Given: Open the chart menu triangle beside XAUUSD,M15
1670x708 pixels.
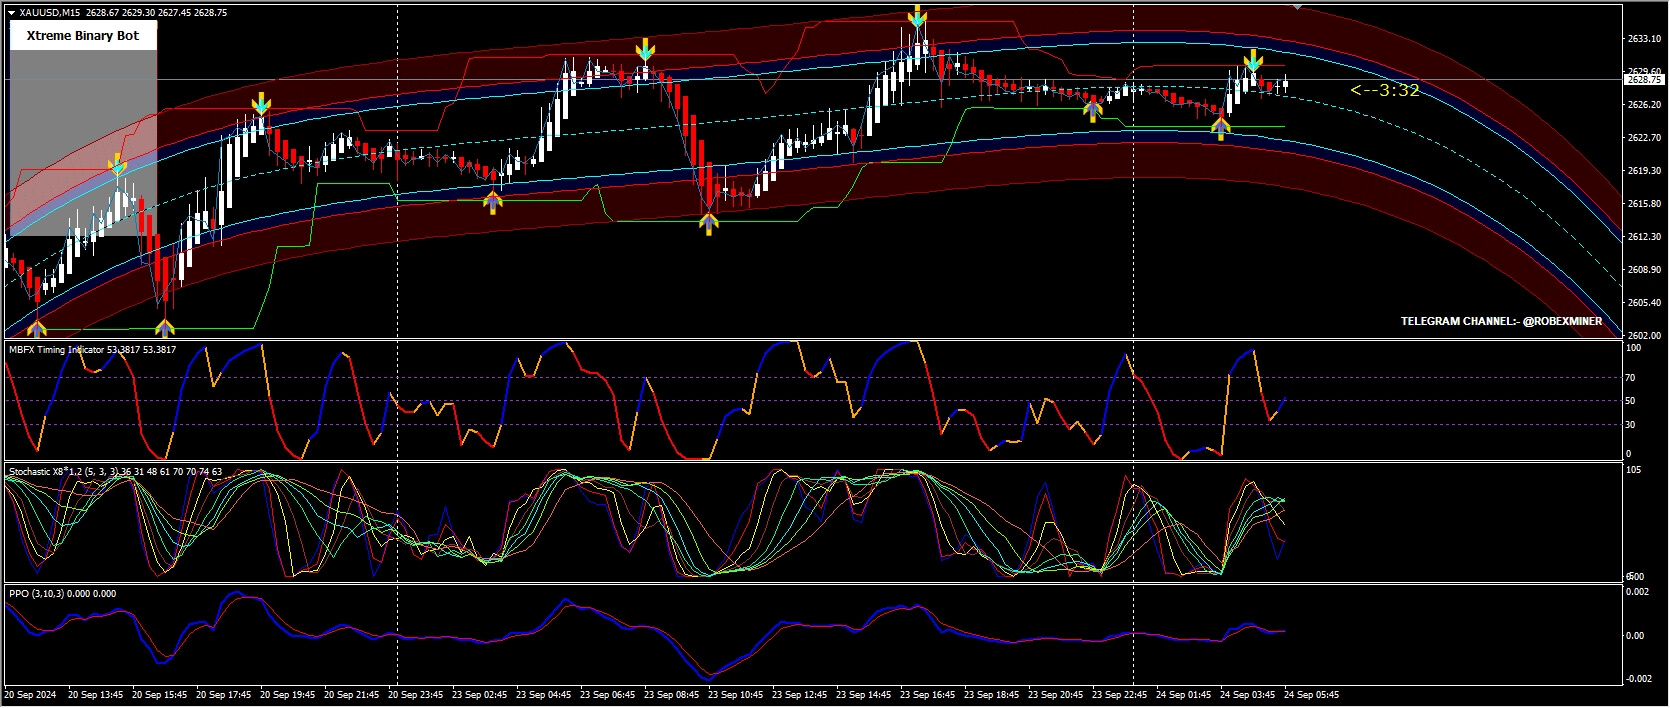Looking at the screenshot, I should 12,13.
